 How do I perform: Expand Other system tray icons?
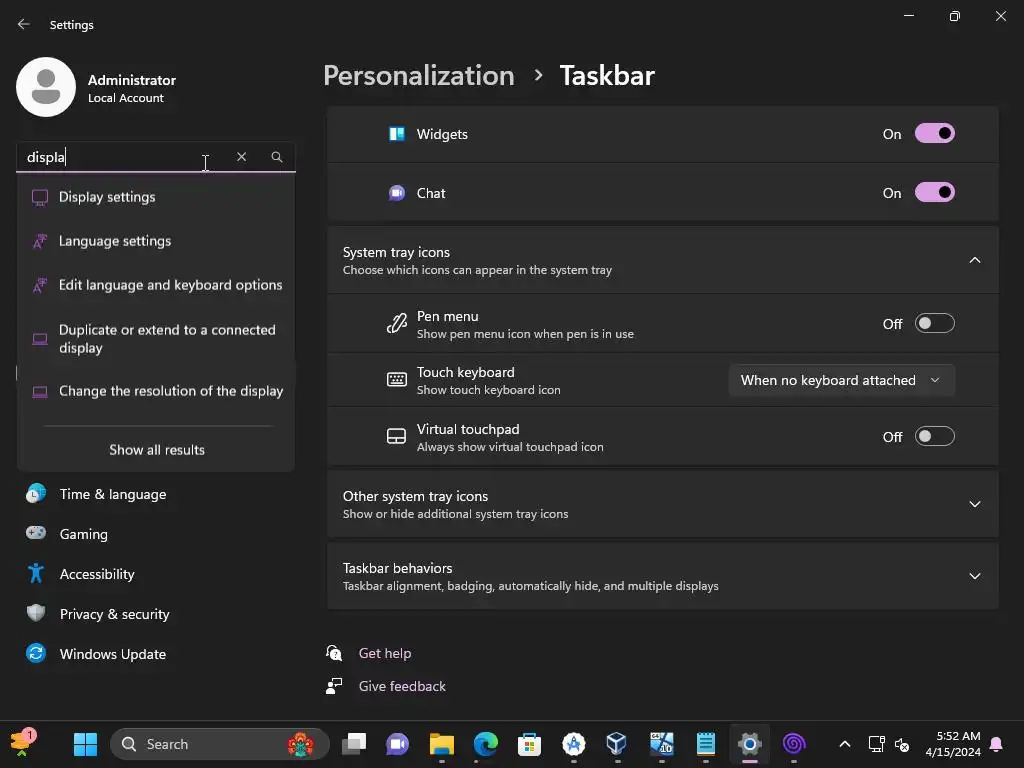click(974, 504)
